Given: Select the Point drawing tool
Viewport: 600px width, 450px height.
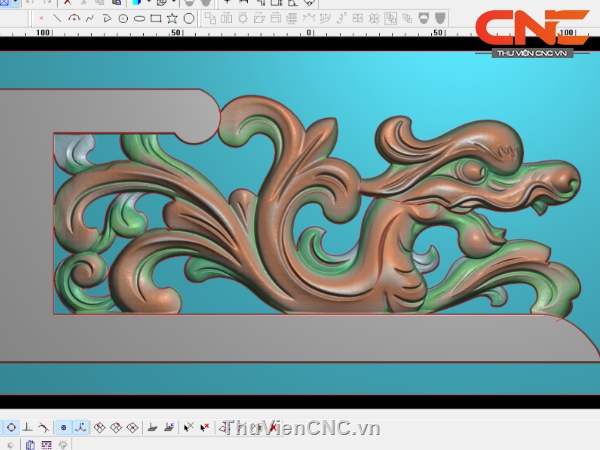Looking at the screenshot, I should pos(39,18).
